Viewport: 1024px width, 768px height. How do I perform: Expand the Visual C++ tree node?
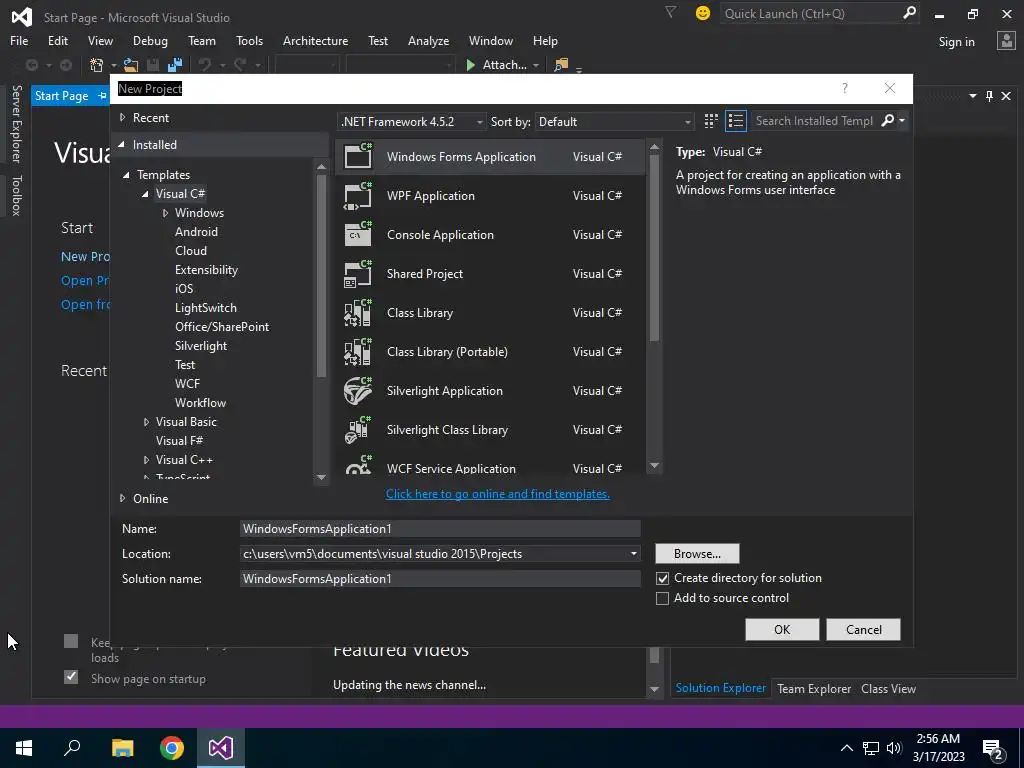tap(146, 460)
